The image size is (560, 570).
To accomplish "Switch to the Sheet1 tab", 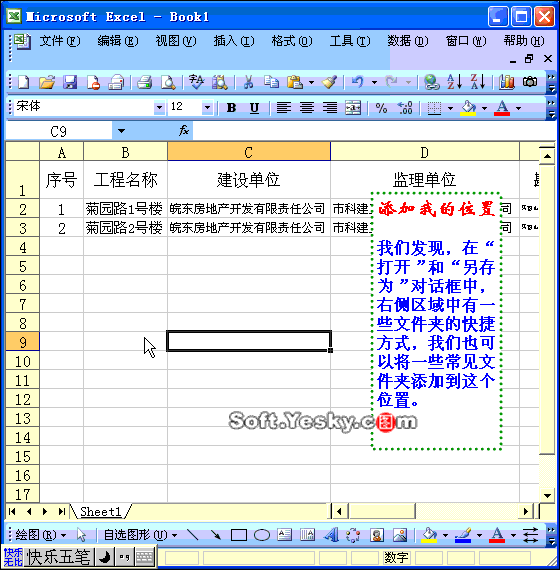I will 100,512.
